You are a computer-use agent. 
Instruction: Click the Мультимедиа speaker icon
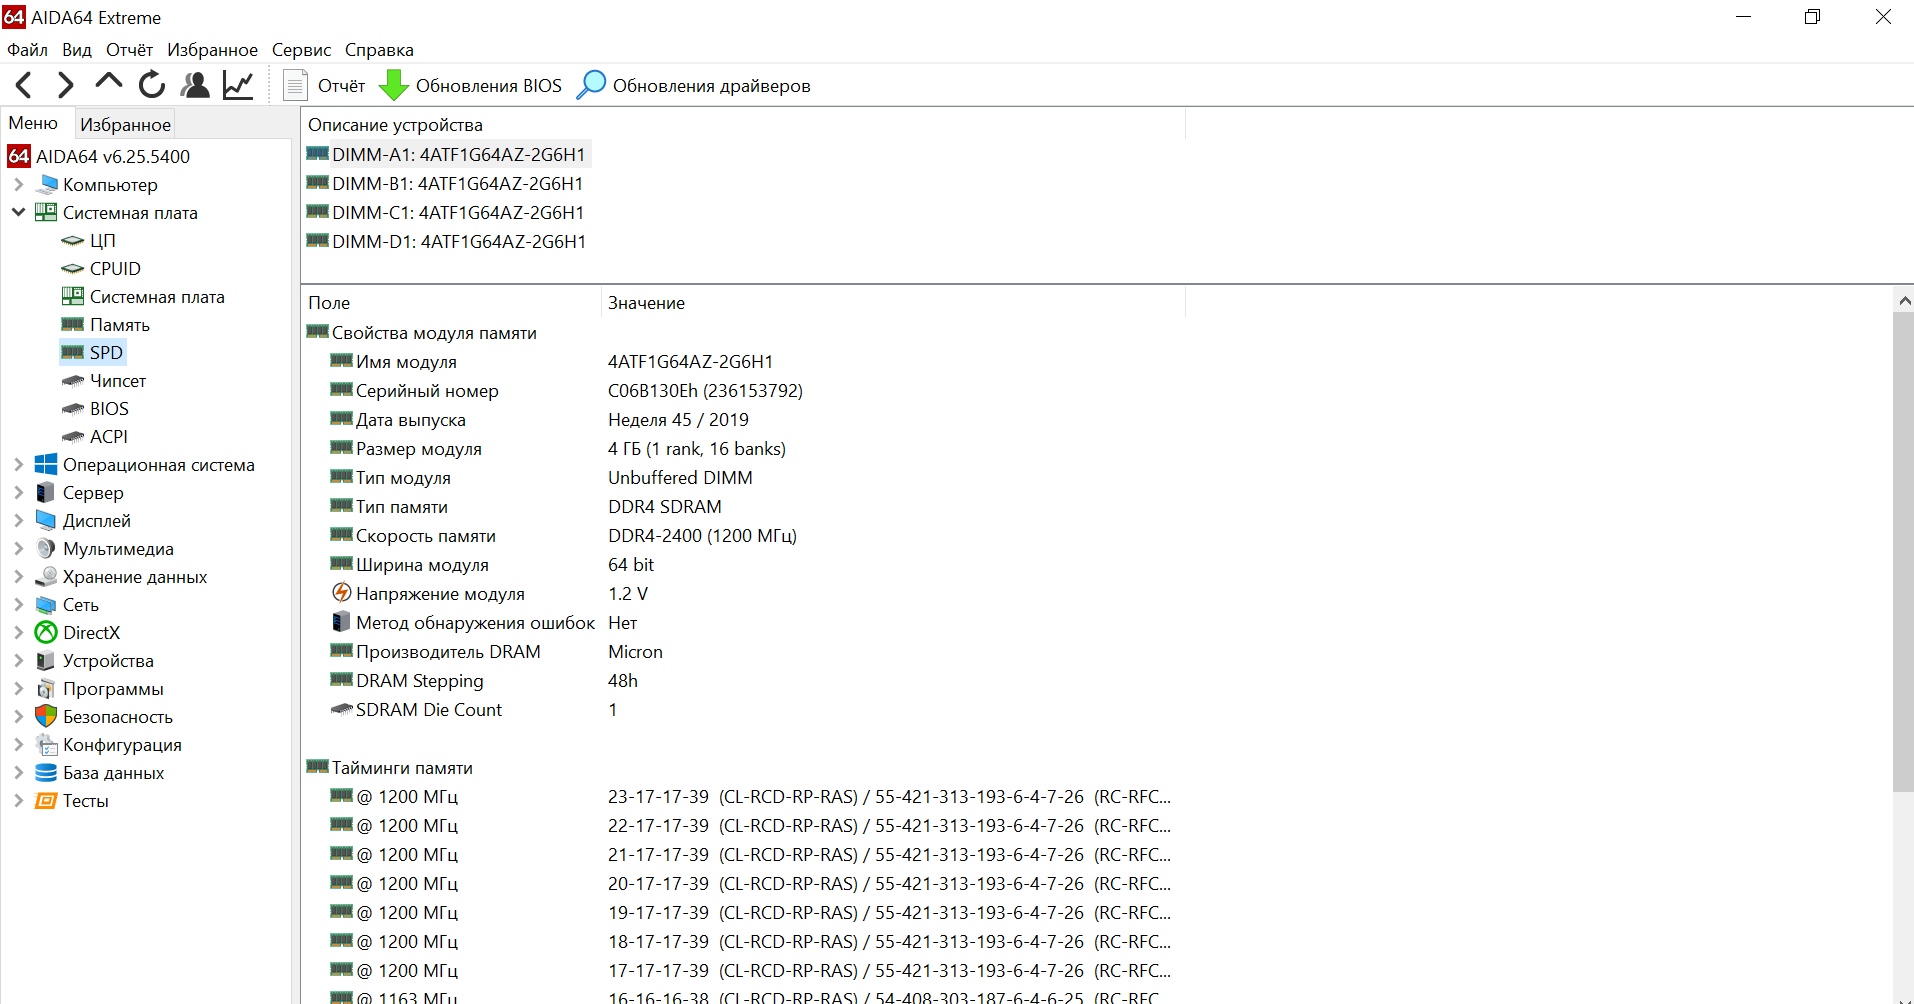46,548
